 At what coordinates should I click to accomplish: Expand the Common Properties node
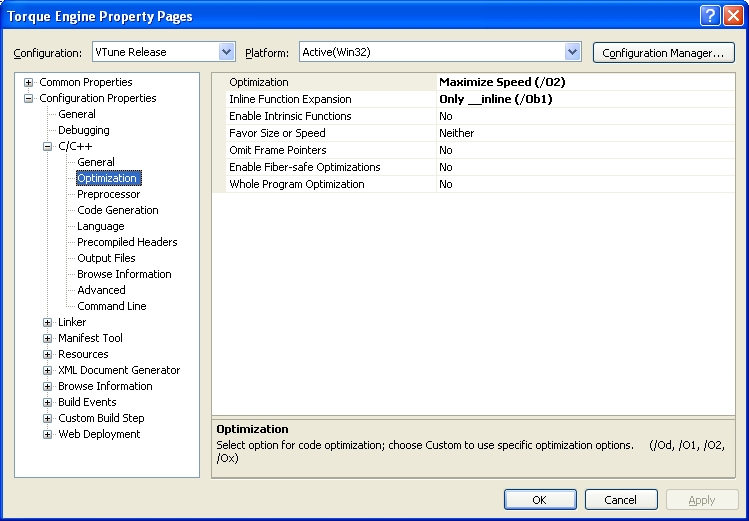click(x=29, y=82)
